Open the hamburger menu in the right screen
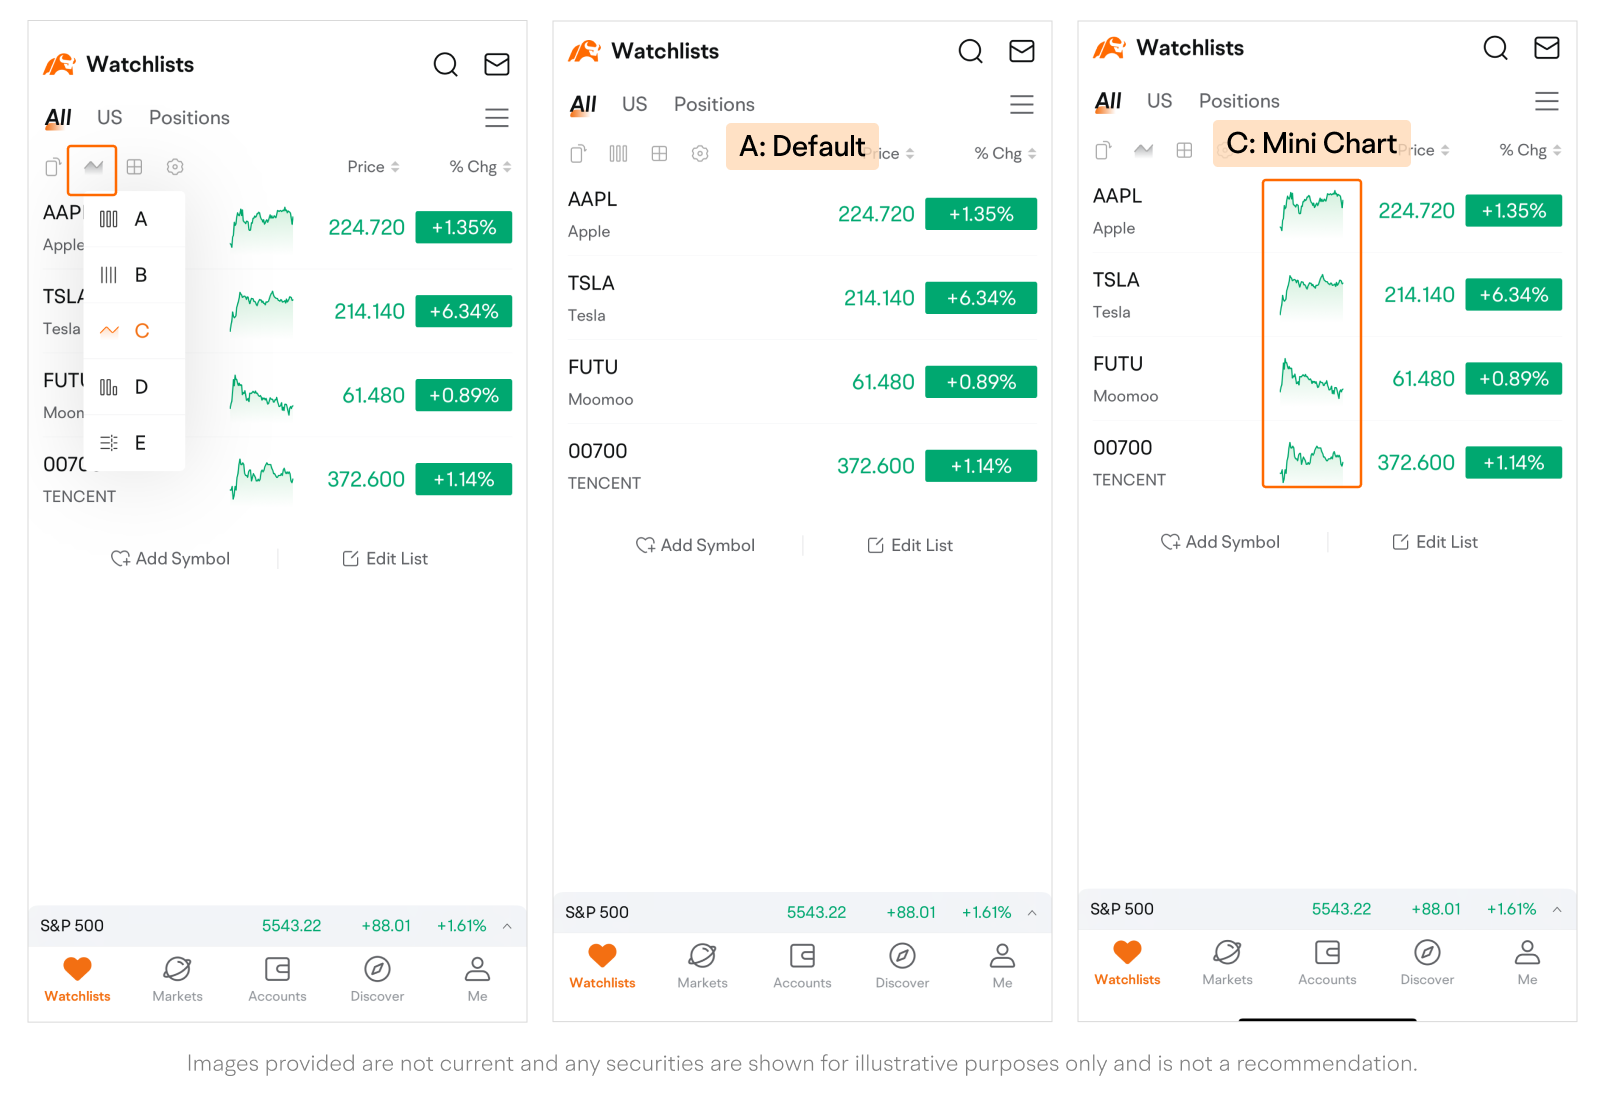Image resolution: width=1605 pixels, height=1099 pixels. coord(1546,101)
